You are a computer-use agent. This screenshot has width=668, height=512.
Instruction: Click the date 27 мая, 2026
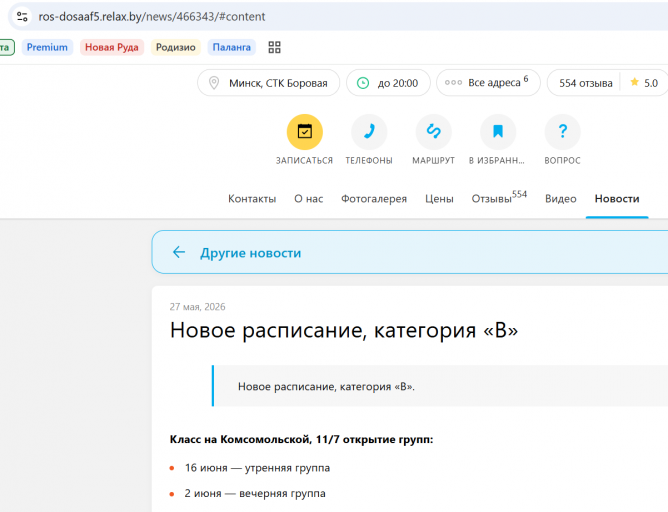[197, 307]
